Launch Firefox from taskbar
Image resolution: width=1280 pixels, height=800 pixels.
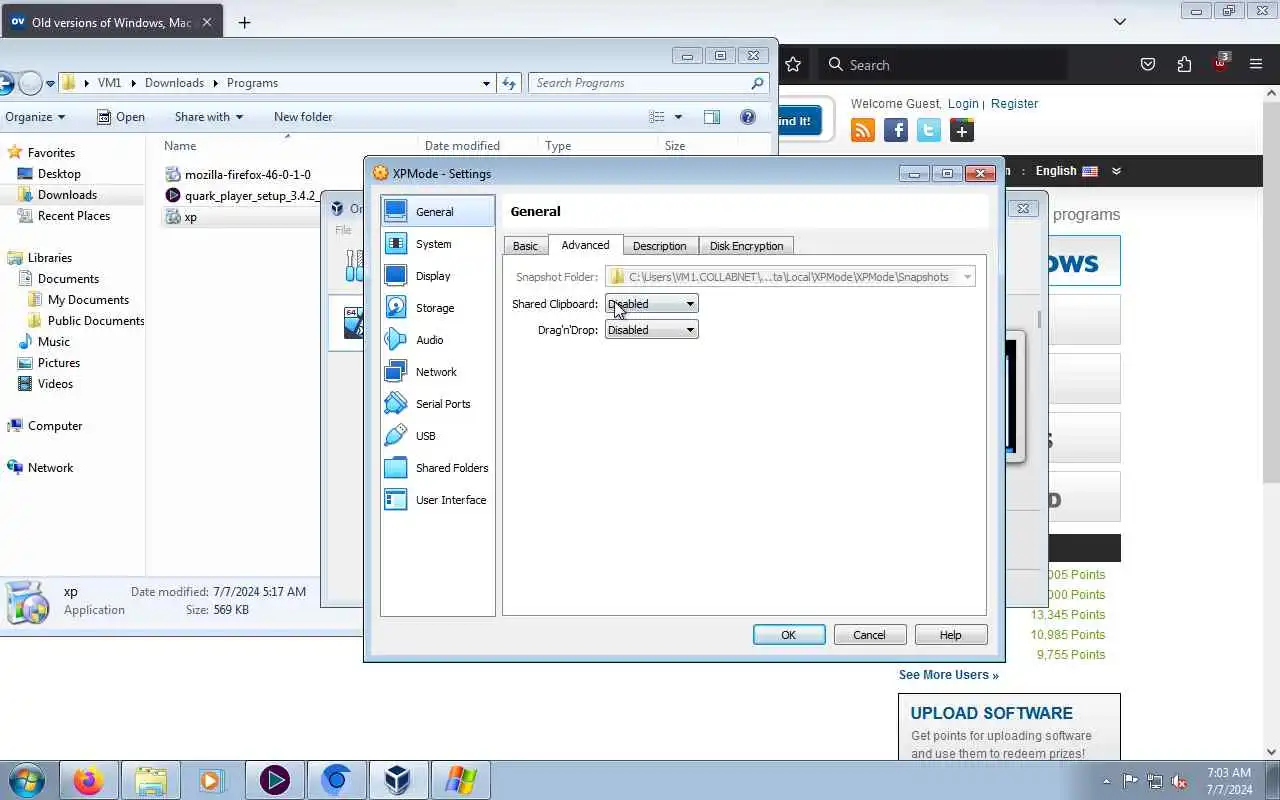[x=88, y=780]
